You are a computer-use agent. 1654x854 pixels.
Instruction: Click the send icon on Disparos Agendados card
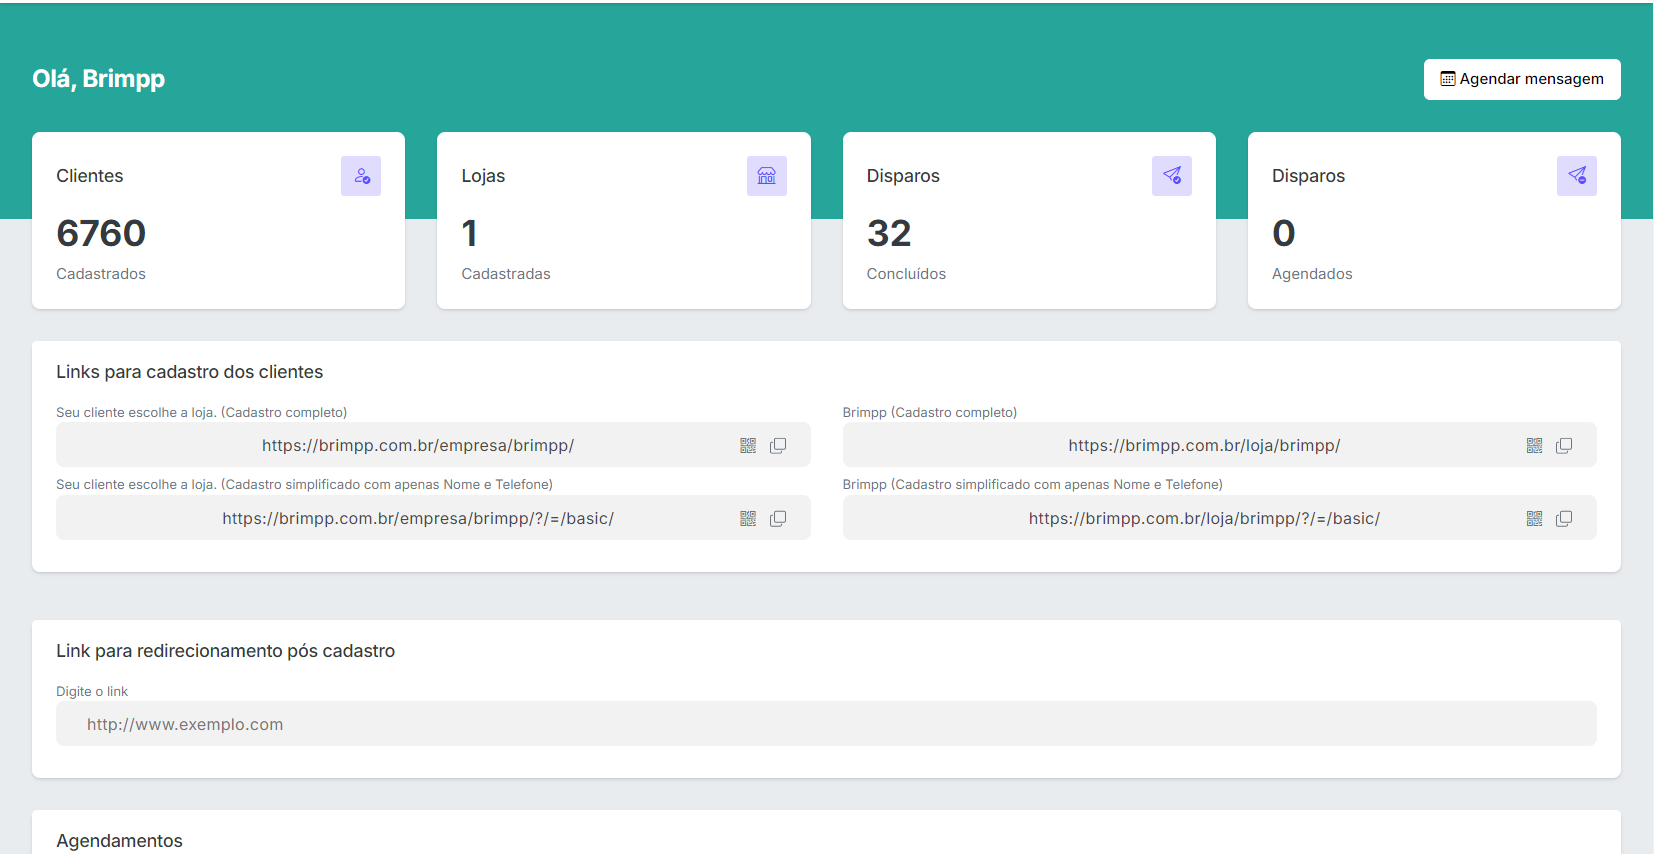[x=1576, y=176]
